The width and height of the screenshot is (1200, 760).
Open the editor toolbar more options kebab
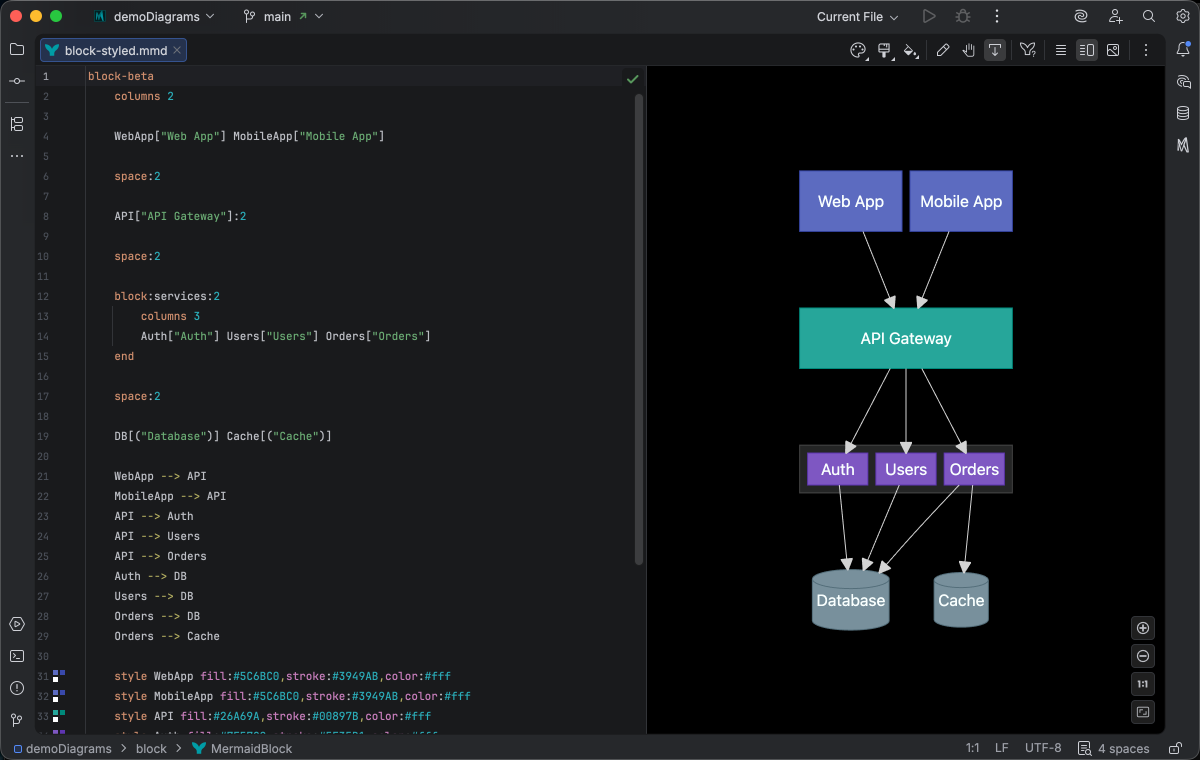[x=1146, y=50]
